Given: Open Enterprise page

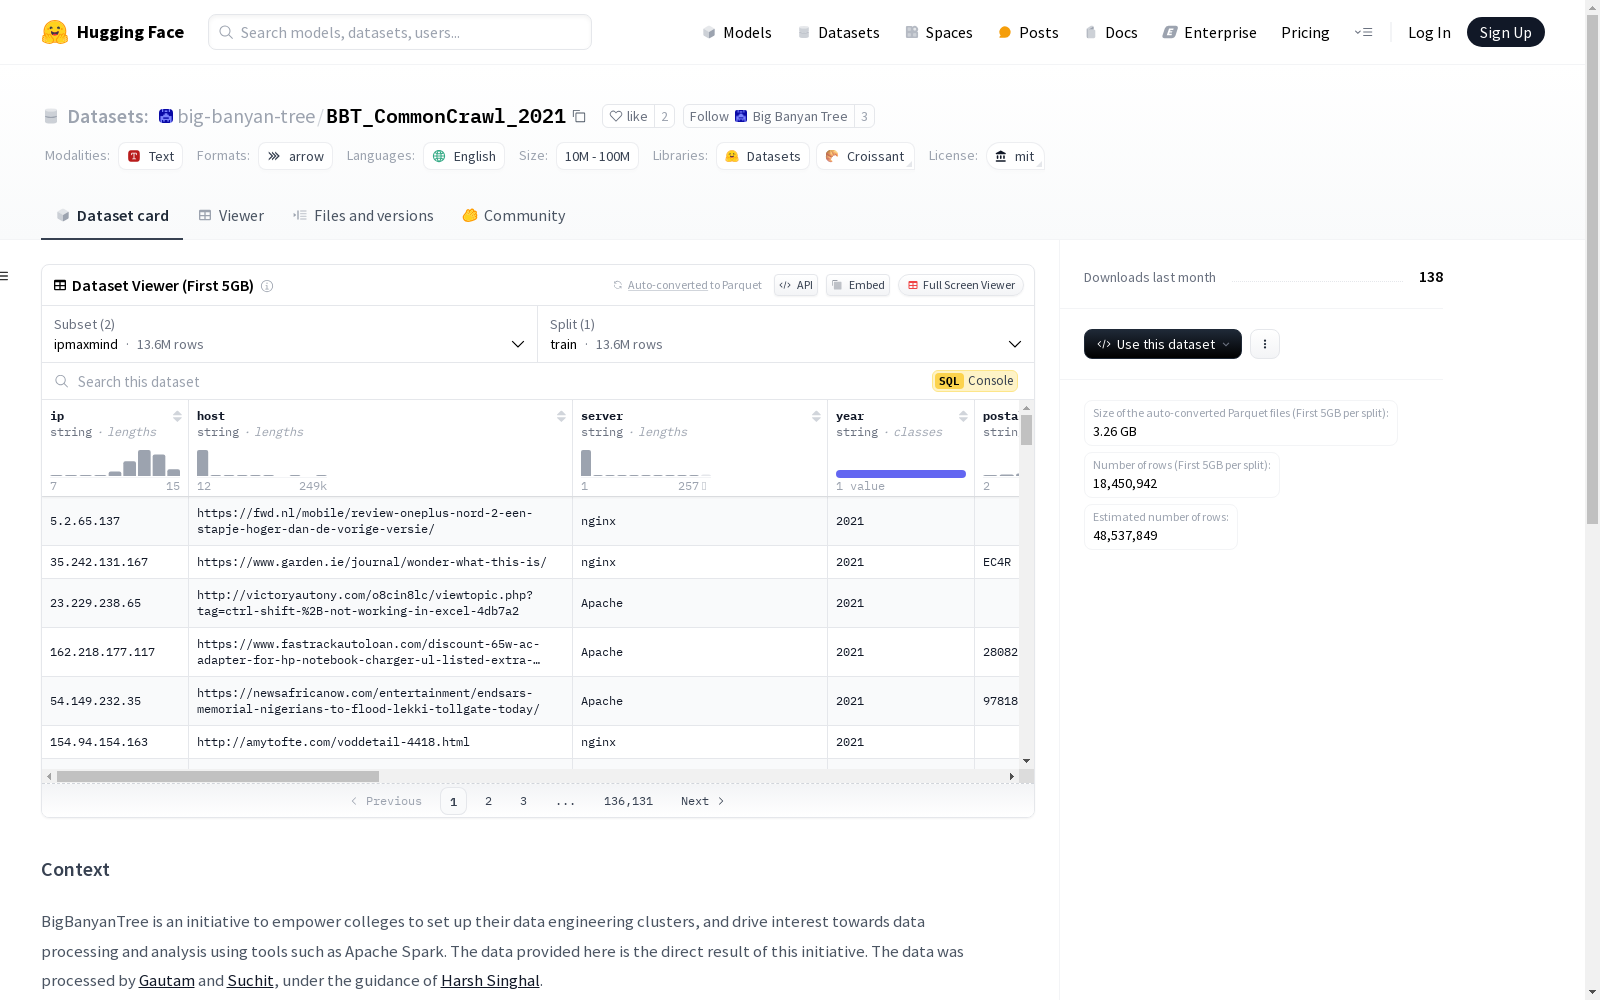Looking at the screenshot, I should 1209,32.
